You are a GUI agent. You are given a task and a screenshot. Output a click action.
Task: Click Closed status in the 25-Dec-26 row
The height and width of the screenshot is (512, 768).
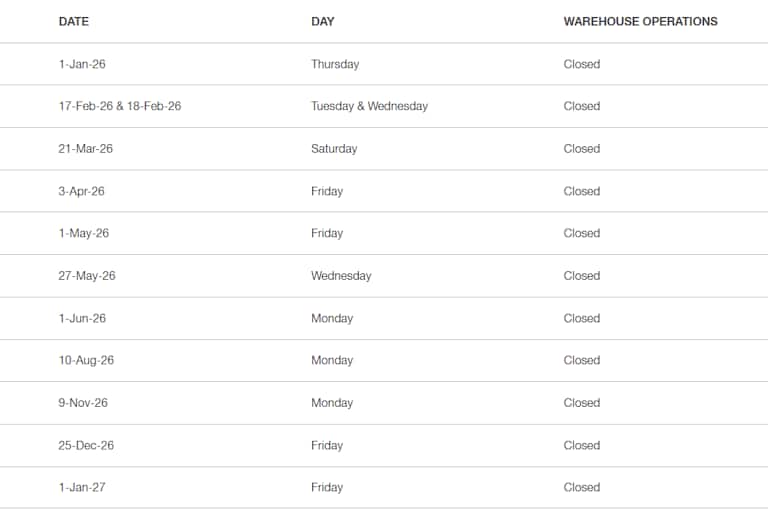pyautogui.click(x=581, y=445)
